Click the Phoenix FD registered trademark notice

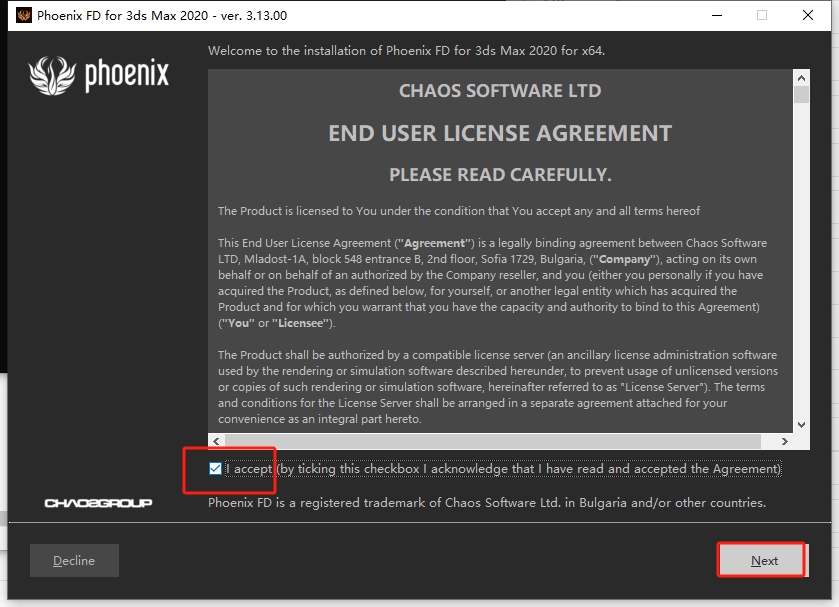pos(487,503)
